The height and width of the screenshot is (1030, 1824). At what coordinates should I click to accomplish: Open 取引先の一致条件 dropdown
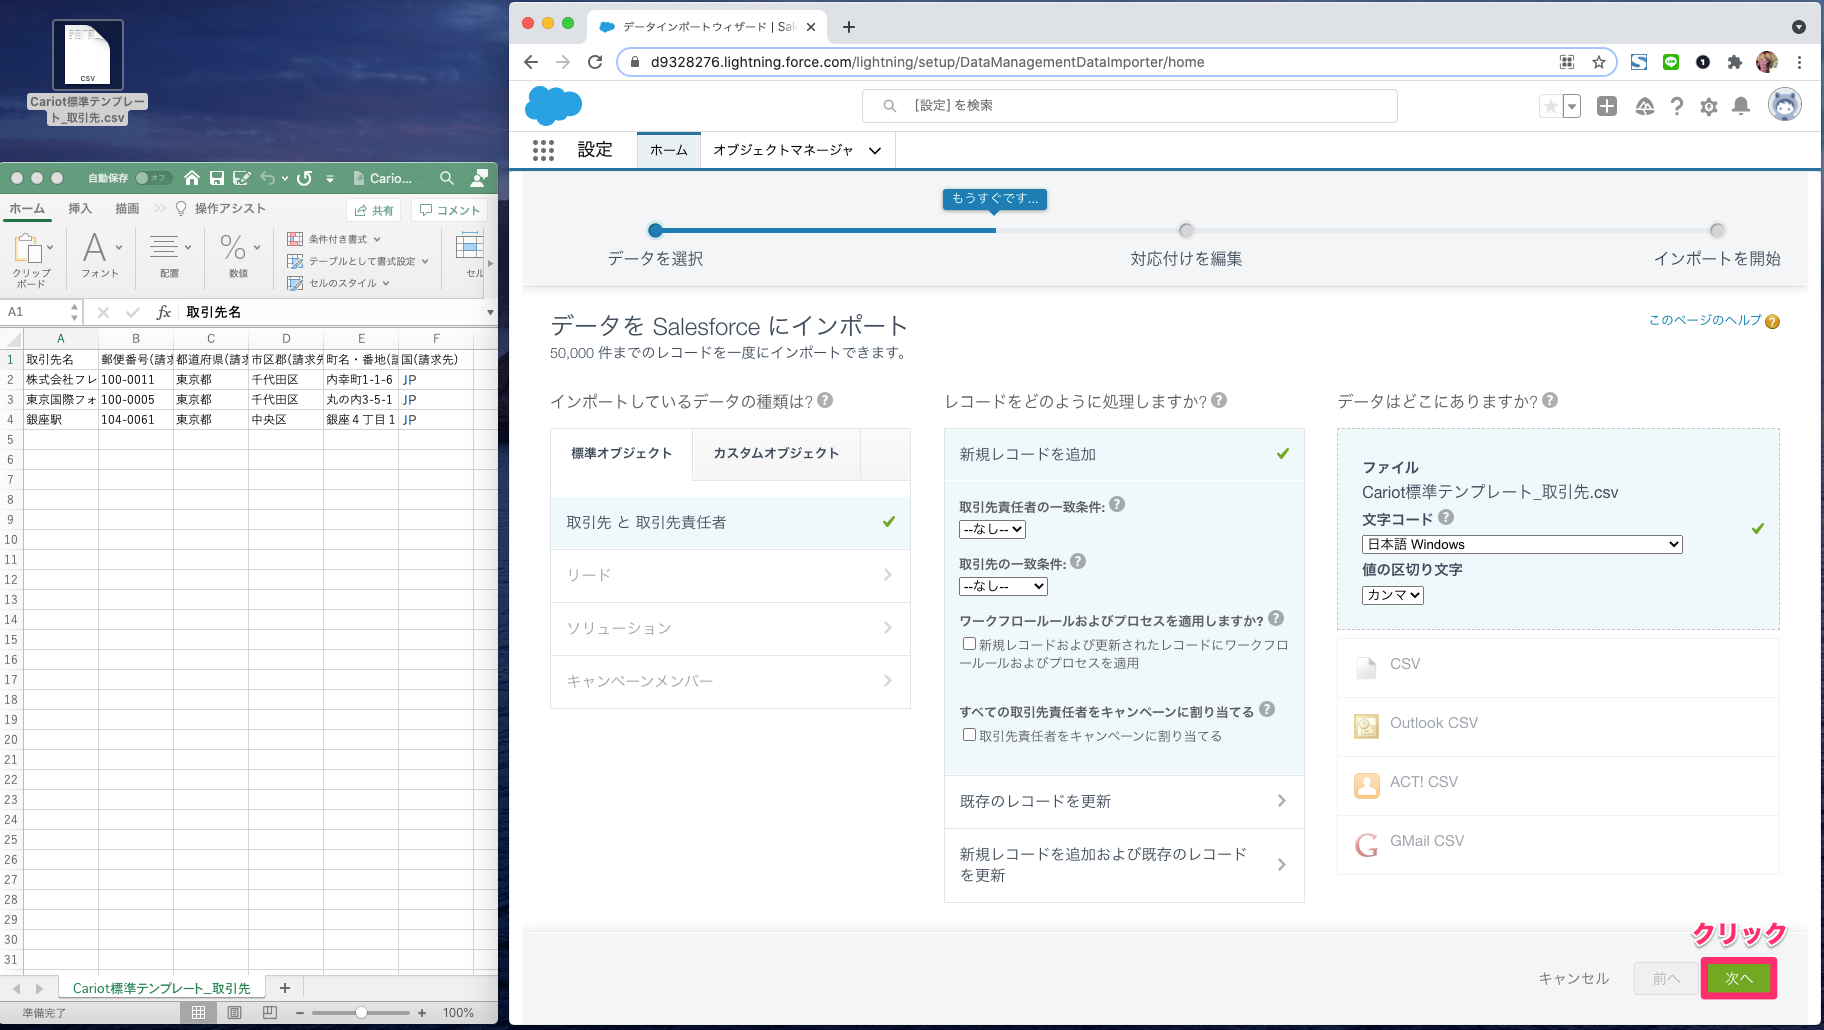[x=1003, y=586]
